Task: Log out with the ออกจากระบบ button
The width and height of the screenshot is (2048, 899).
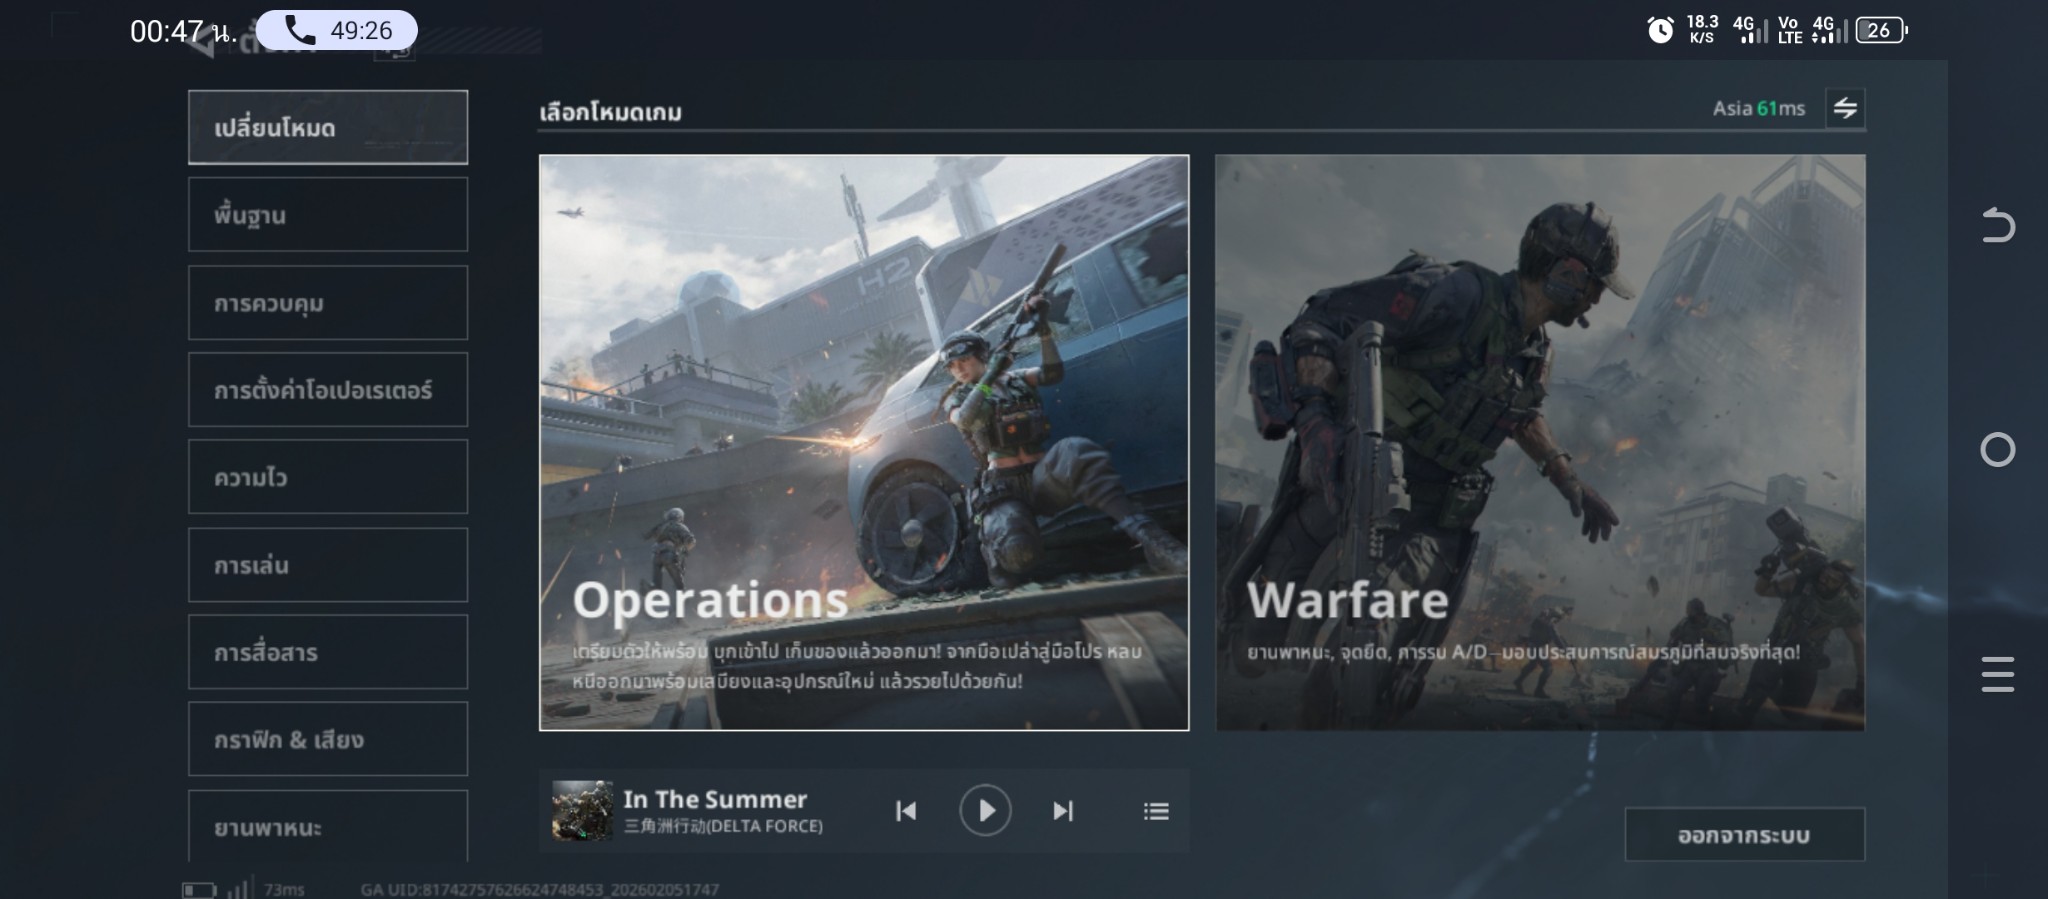Action: [1745, 835]
